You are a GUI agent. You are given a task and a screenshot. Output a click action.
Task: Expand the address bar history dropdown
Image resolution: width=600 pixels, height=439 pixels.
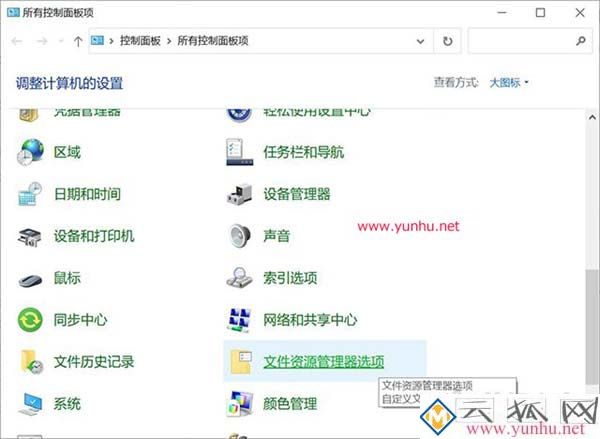(420, 41)
